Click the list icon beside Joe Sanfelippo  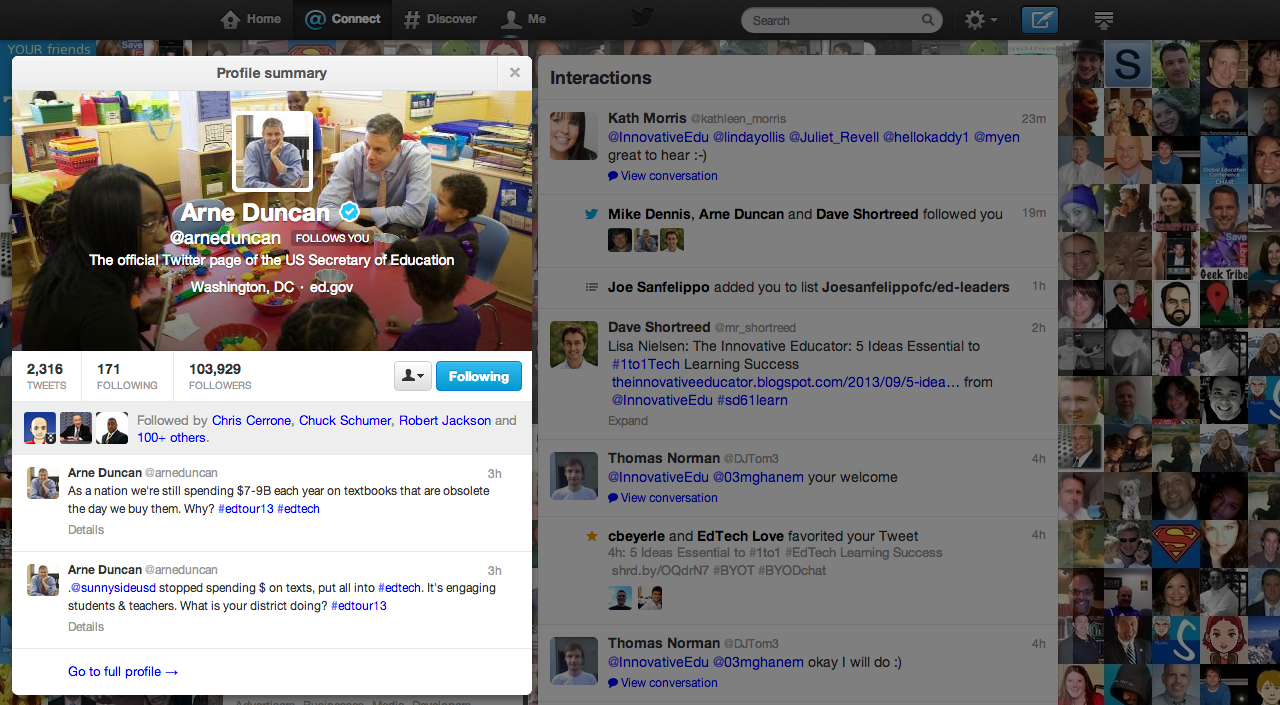591,287
